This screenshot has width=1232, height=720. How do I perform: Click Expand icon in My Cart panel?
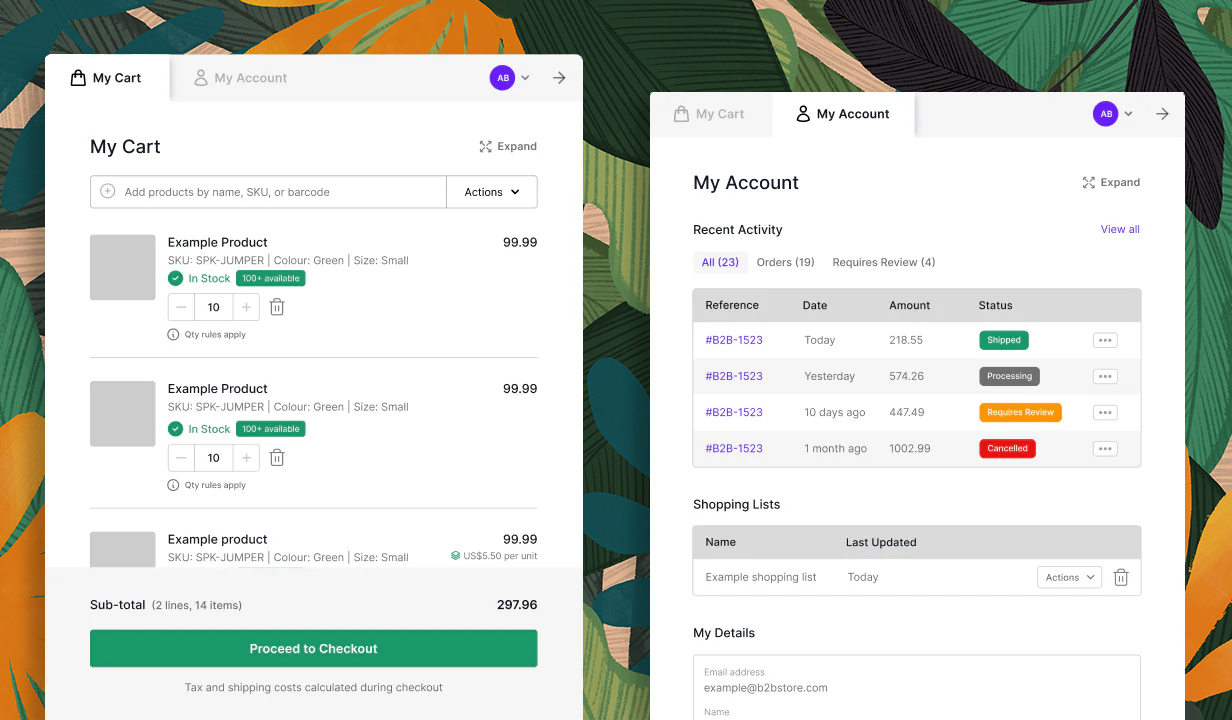486,147
